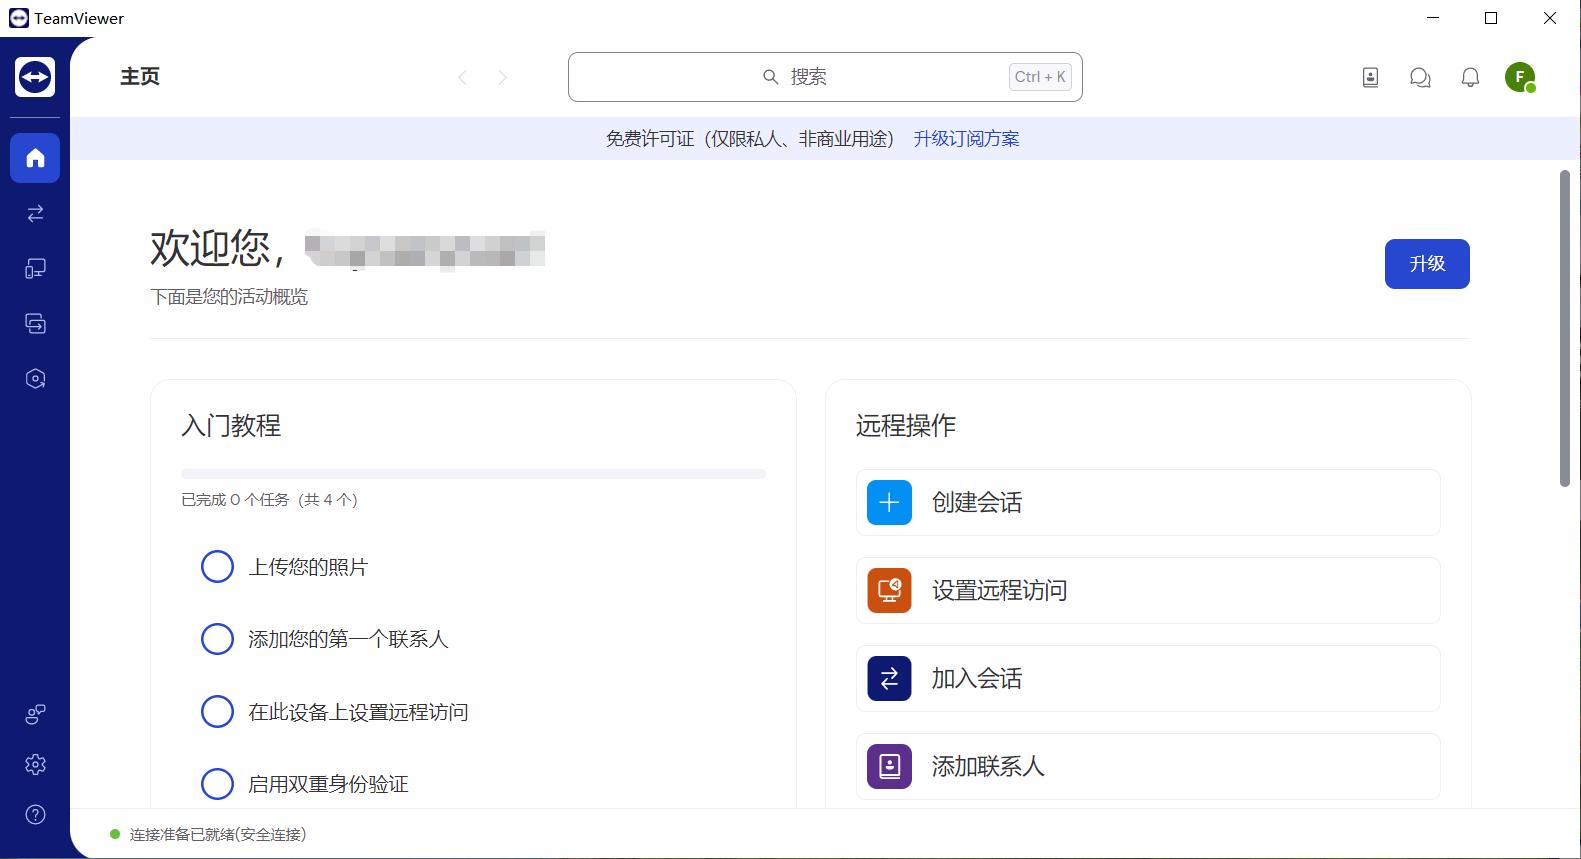The height and width of the screenshot is (859, 1581).
Task: Open the green F profile avatar
Action: click(1520, 77)
